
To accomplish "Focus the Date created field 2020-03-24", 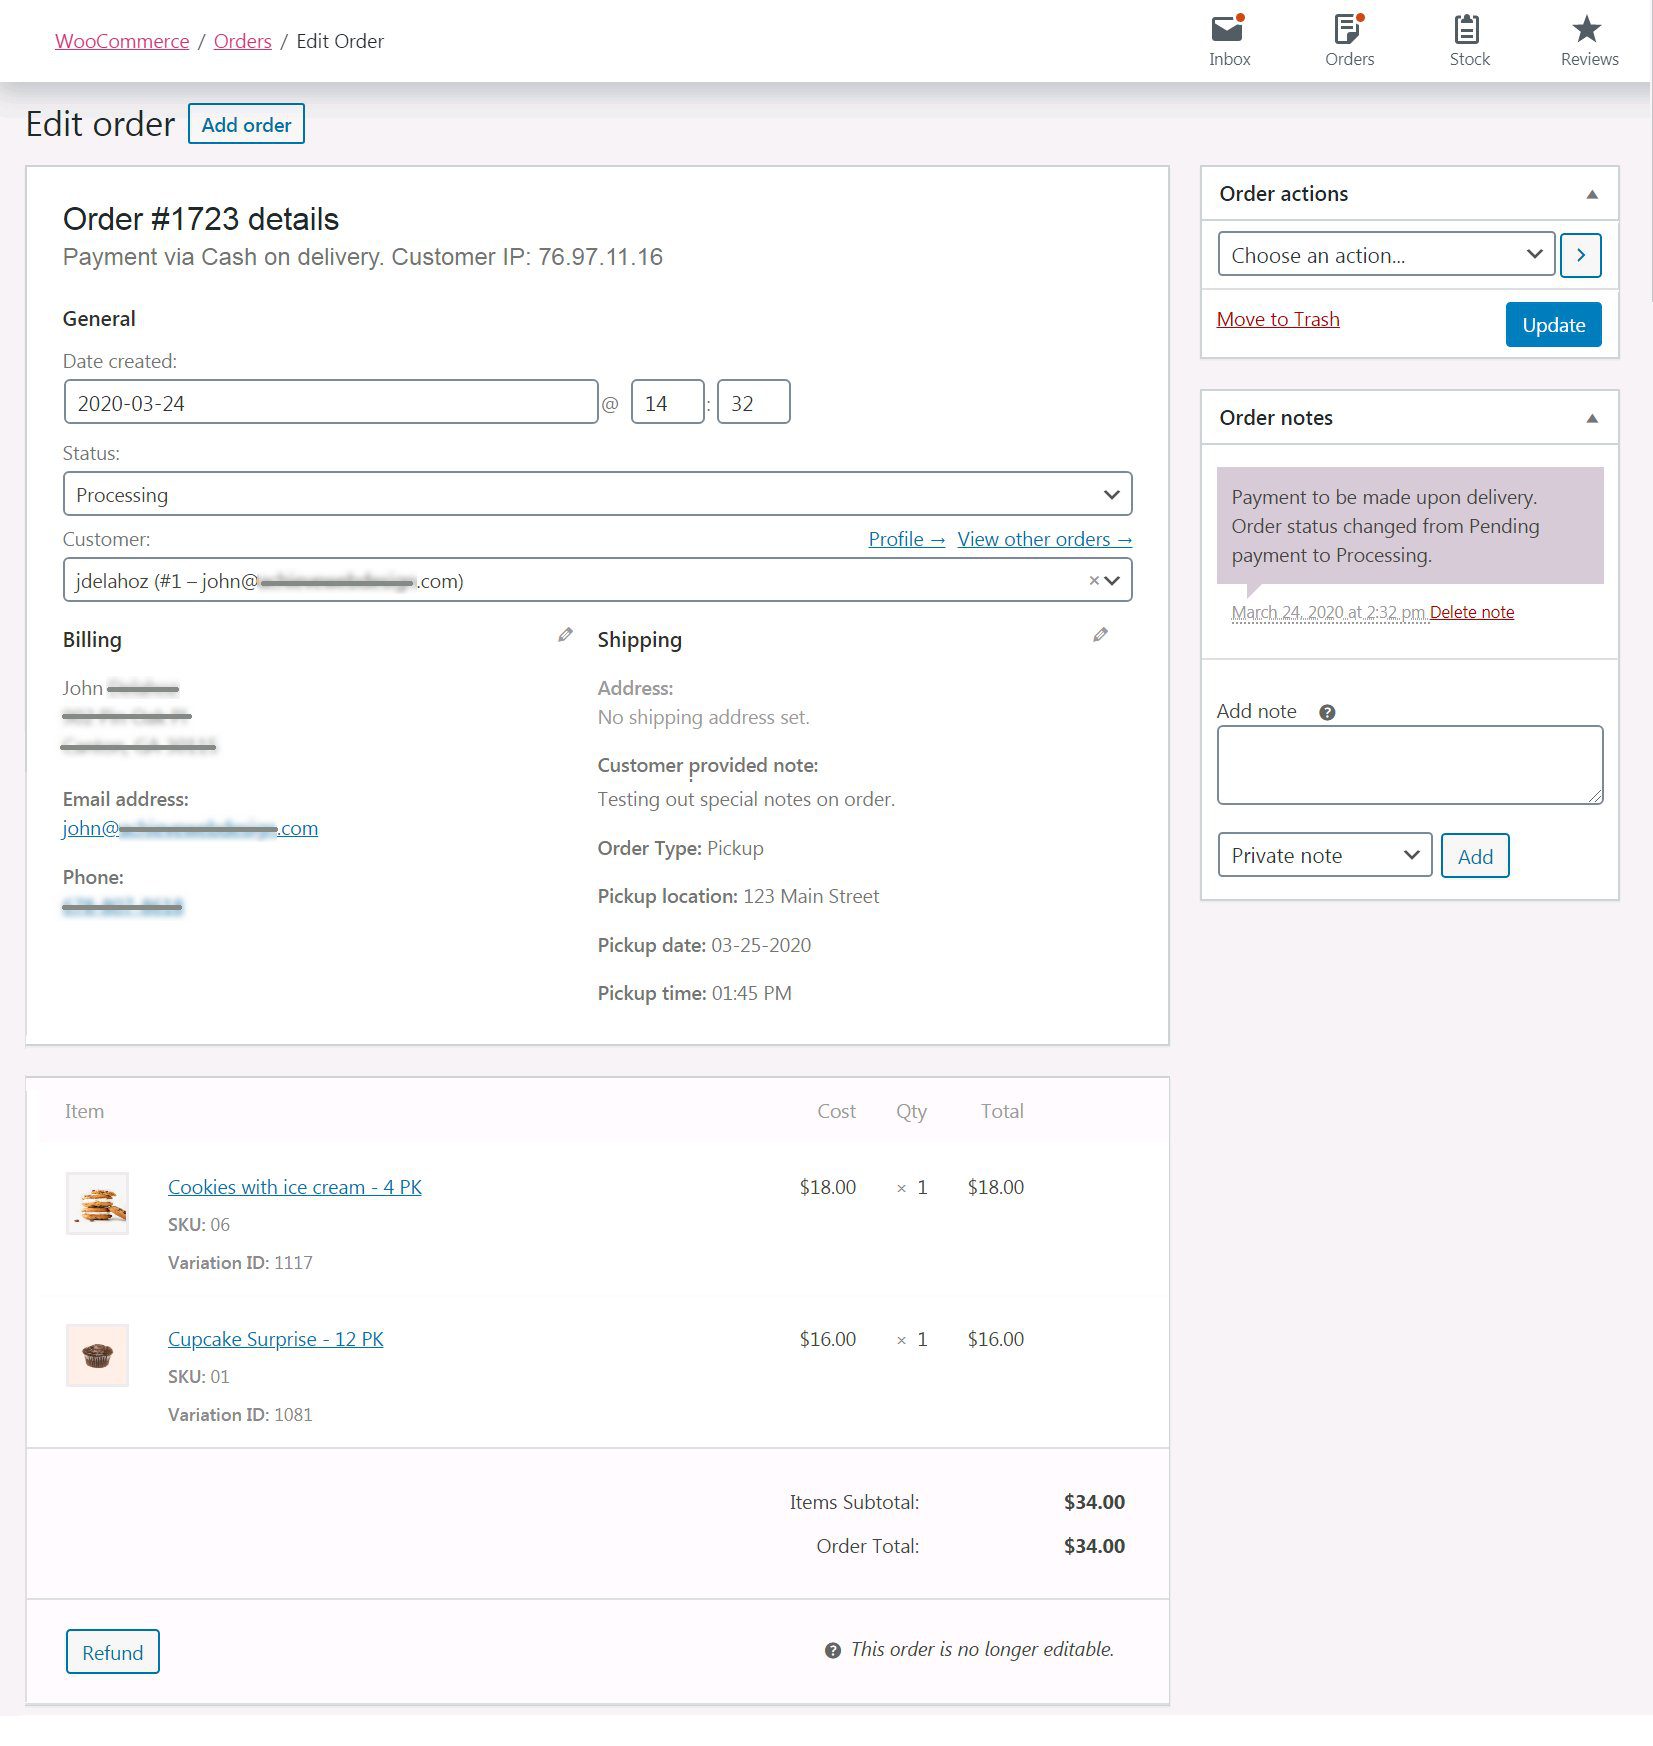I will coord(331,402).
